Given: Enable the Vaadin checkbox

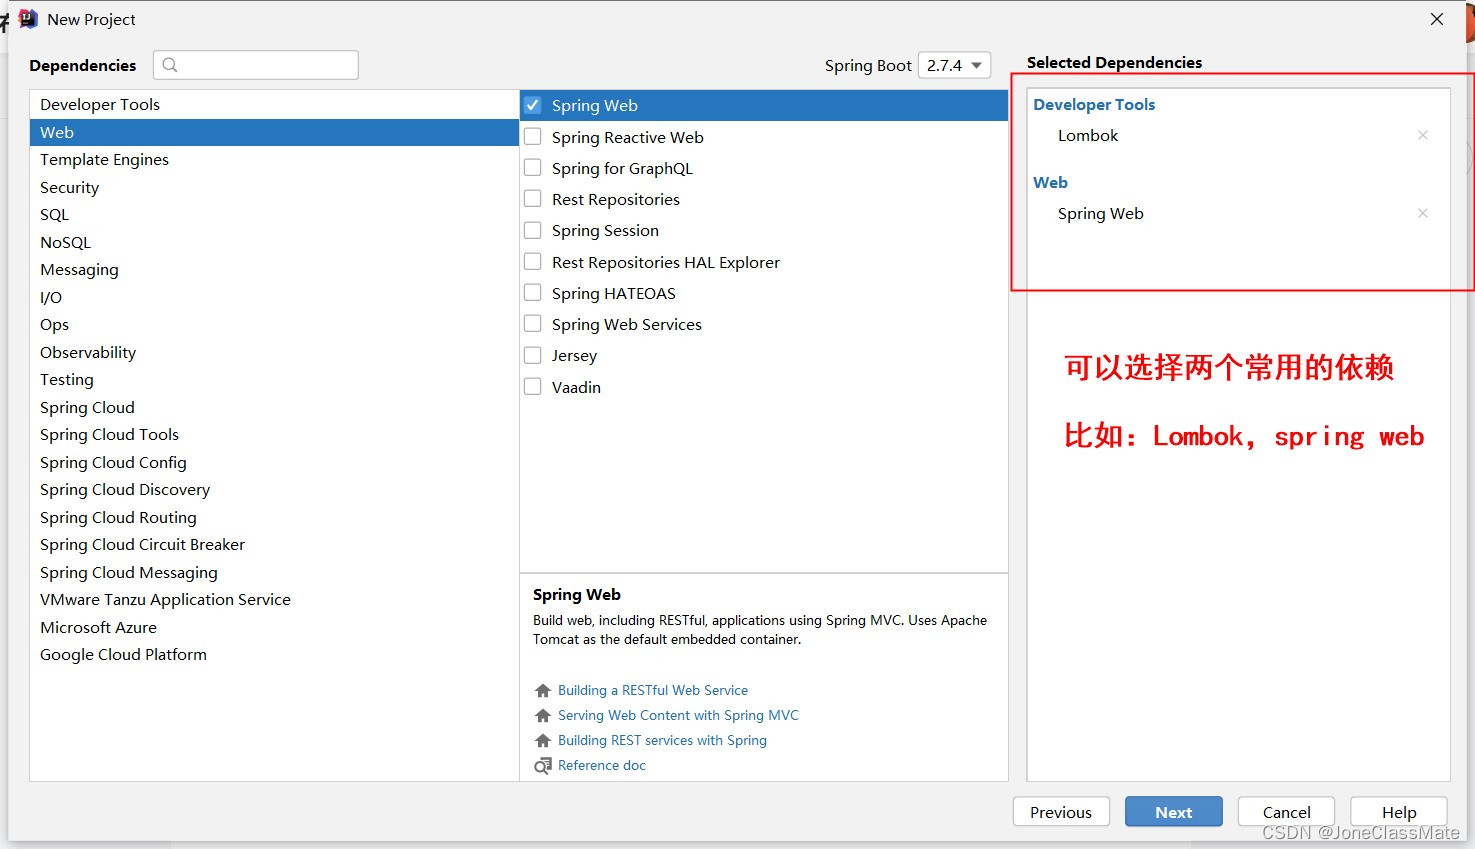Looking at the screenshot, I should coord(533,387).
